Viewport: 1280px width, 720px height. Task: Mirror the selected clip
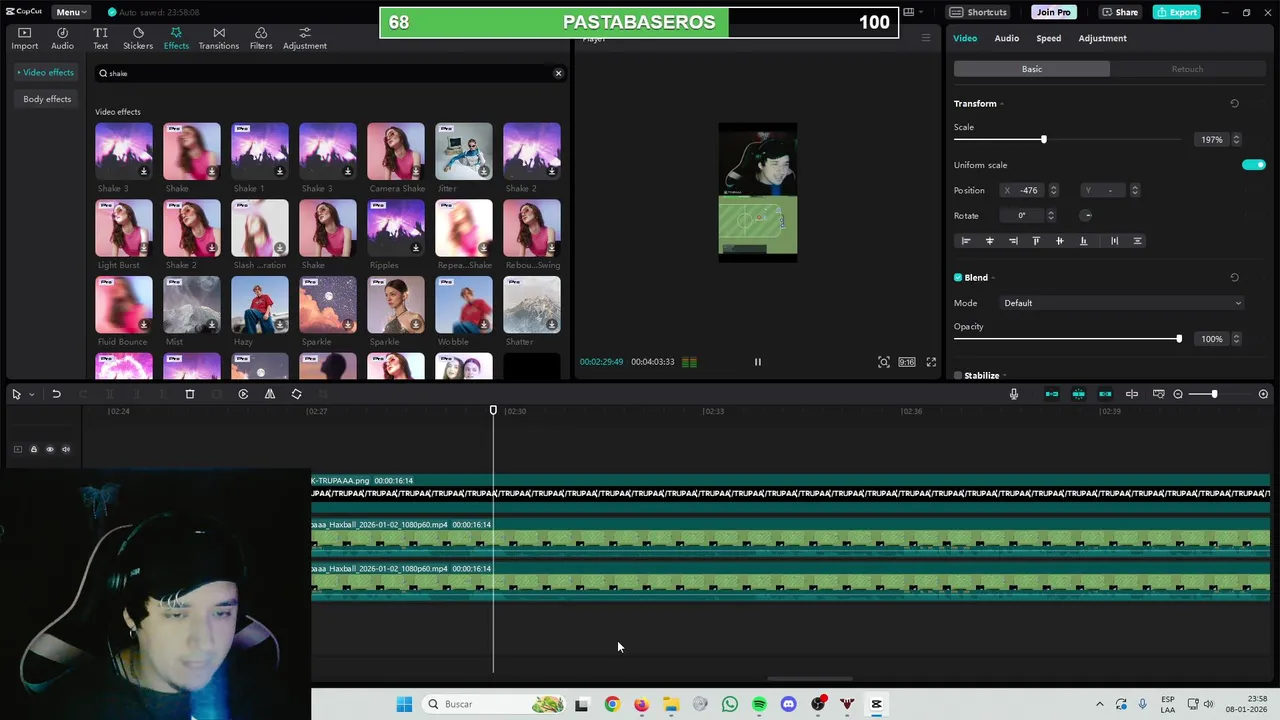(269, 394)
